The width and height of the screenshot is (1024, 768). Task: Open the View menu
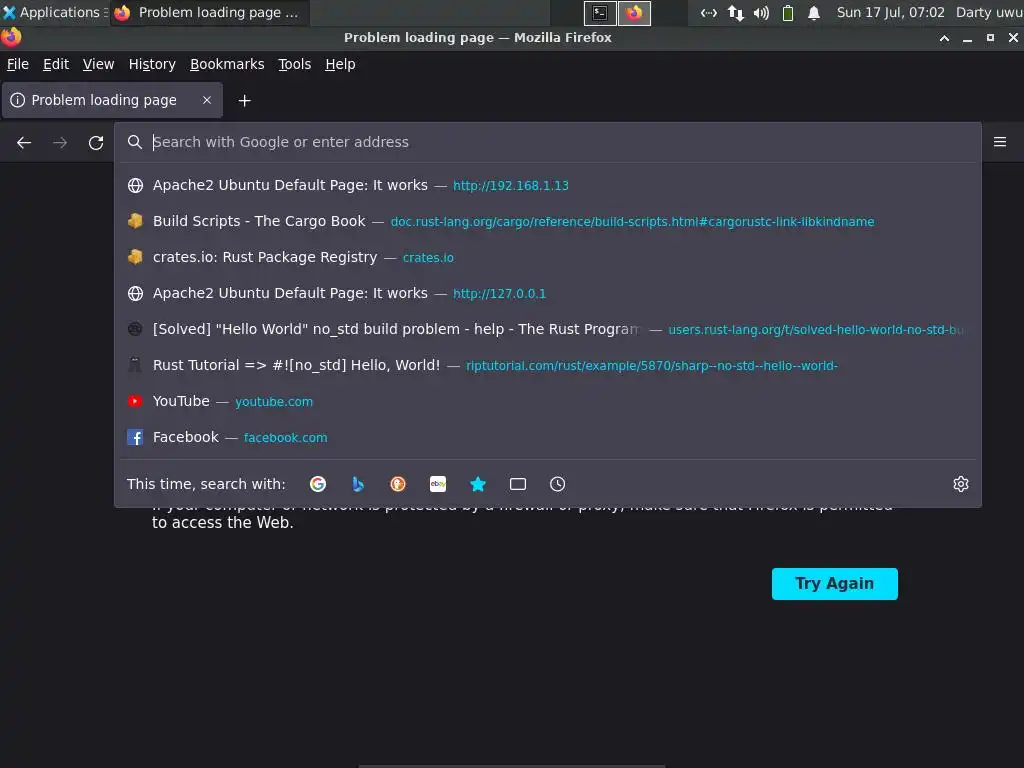tap(99, 64)
